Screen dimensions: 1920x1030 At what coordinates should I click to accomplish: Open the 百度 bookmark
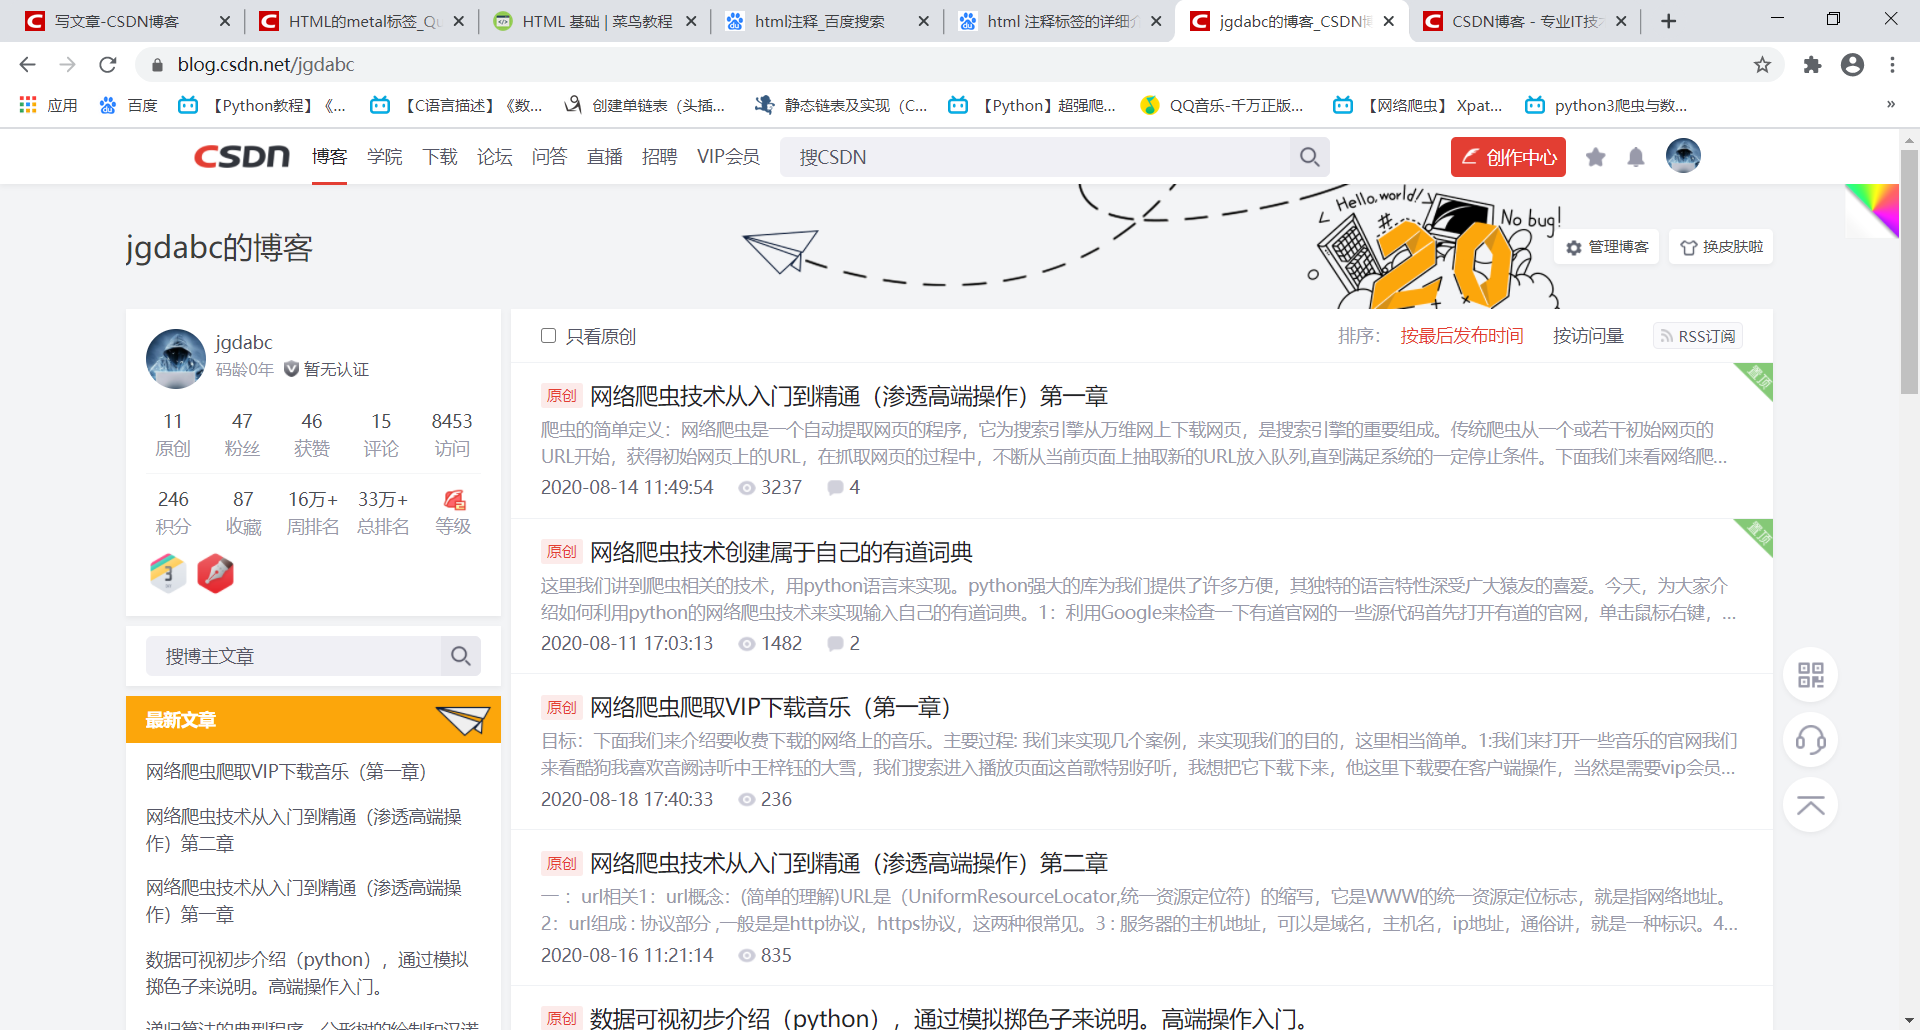[128, 105]
